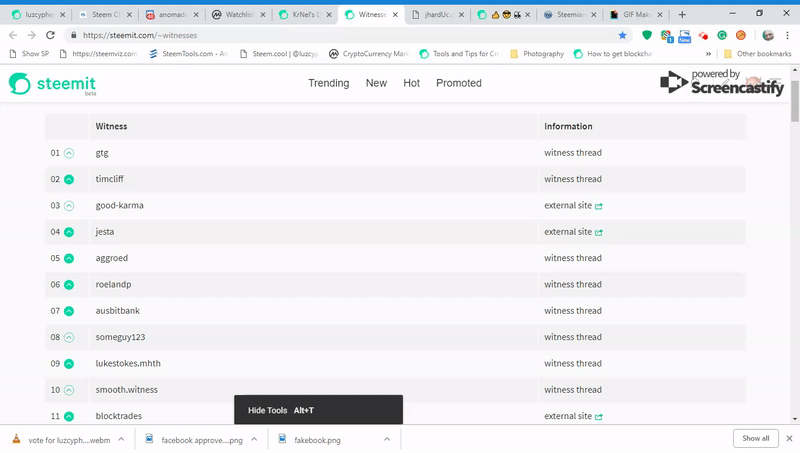Viewport: 800px width, 453px height.
Task: Toggle vote for witness good-karma
Action: (x=69, y=206)
